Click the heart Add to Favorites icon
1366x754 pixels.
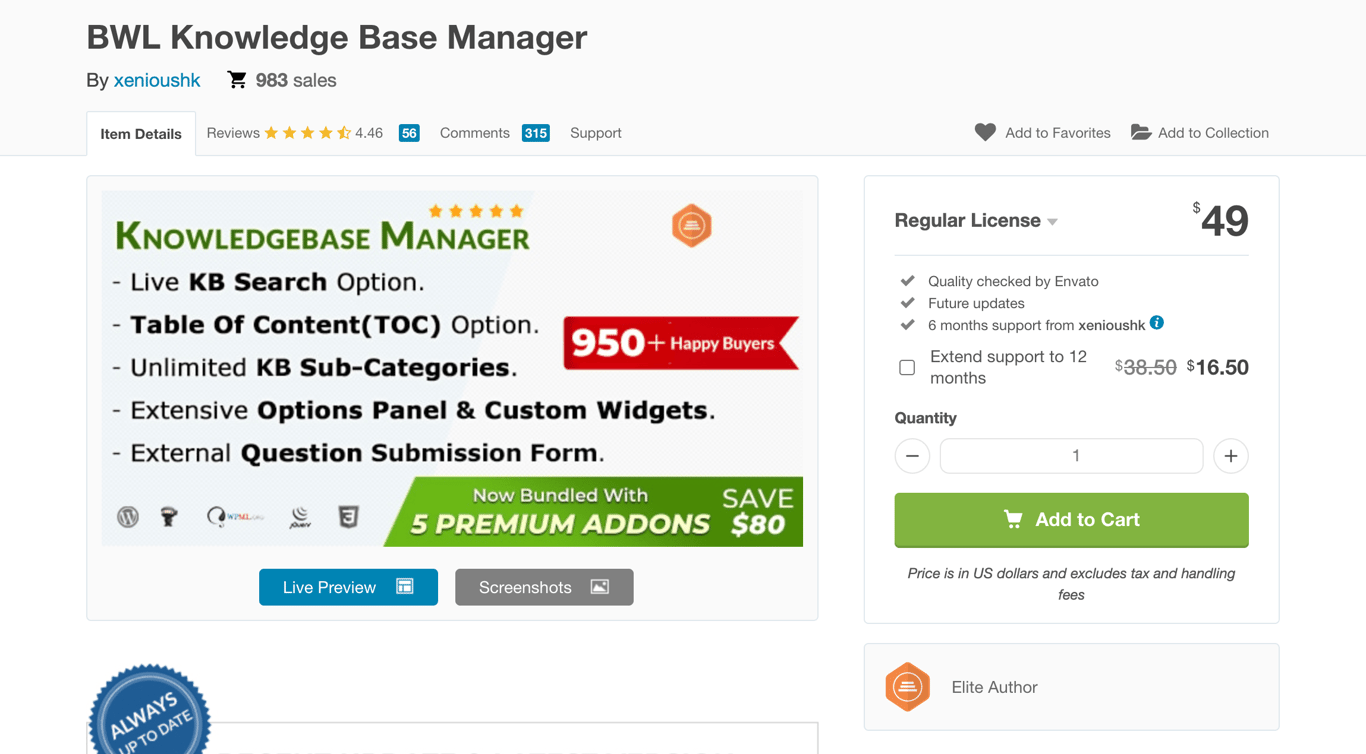(x=985, y=132)
